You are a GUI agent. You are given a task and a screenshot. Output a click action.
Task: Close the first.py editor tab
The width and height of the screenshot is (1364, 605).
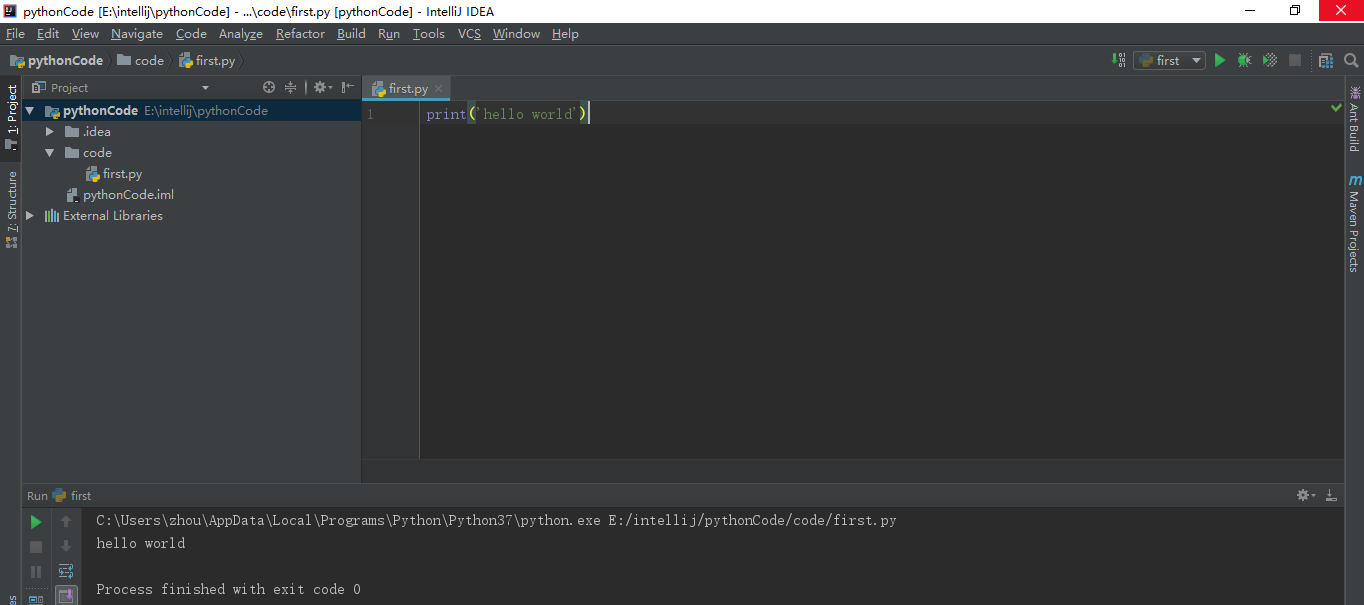coord(439,88)
